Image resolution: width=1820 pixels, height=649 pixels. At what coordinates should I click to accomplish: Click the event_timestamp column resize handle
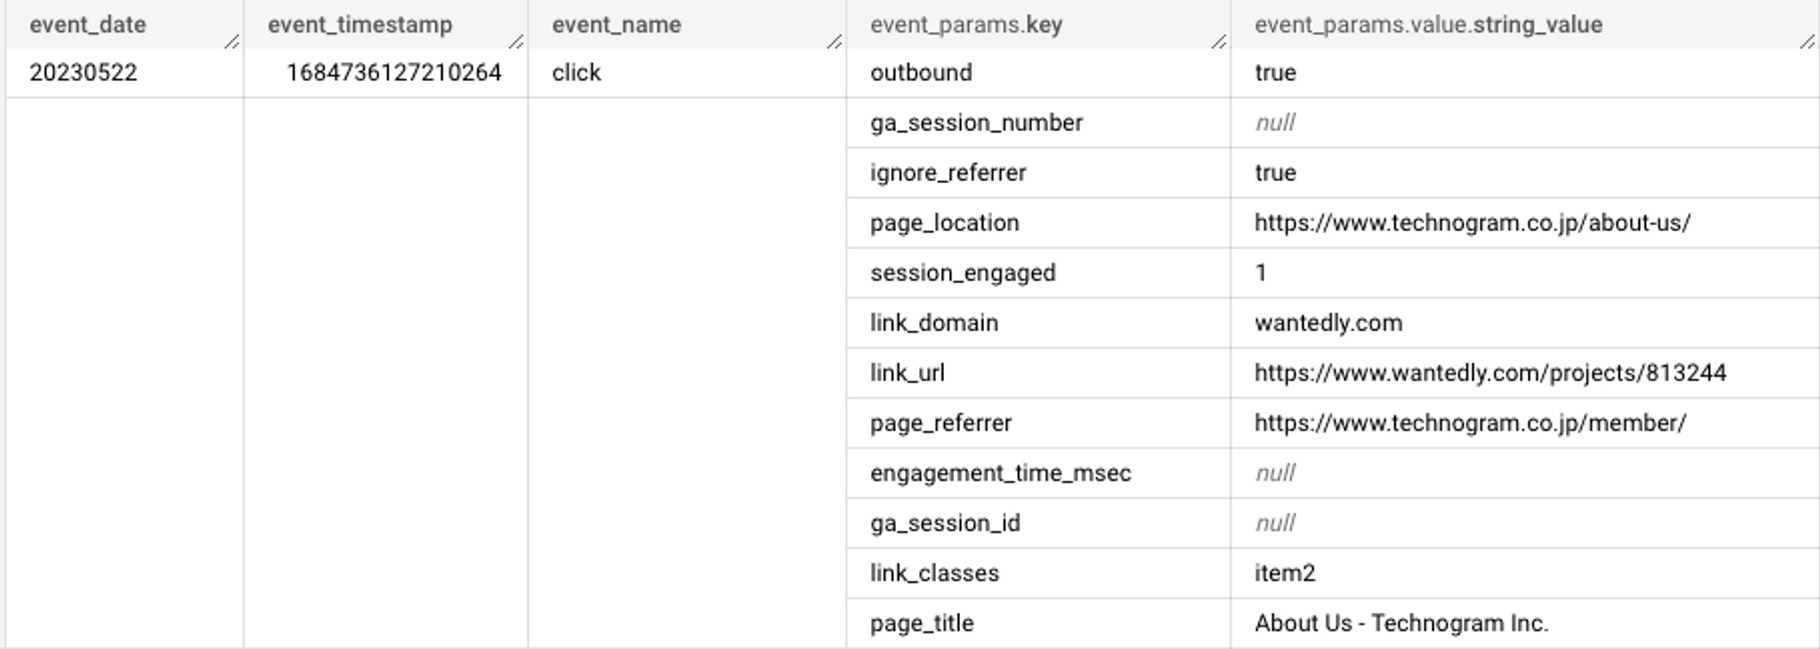click(516, 41)
